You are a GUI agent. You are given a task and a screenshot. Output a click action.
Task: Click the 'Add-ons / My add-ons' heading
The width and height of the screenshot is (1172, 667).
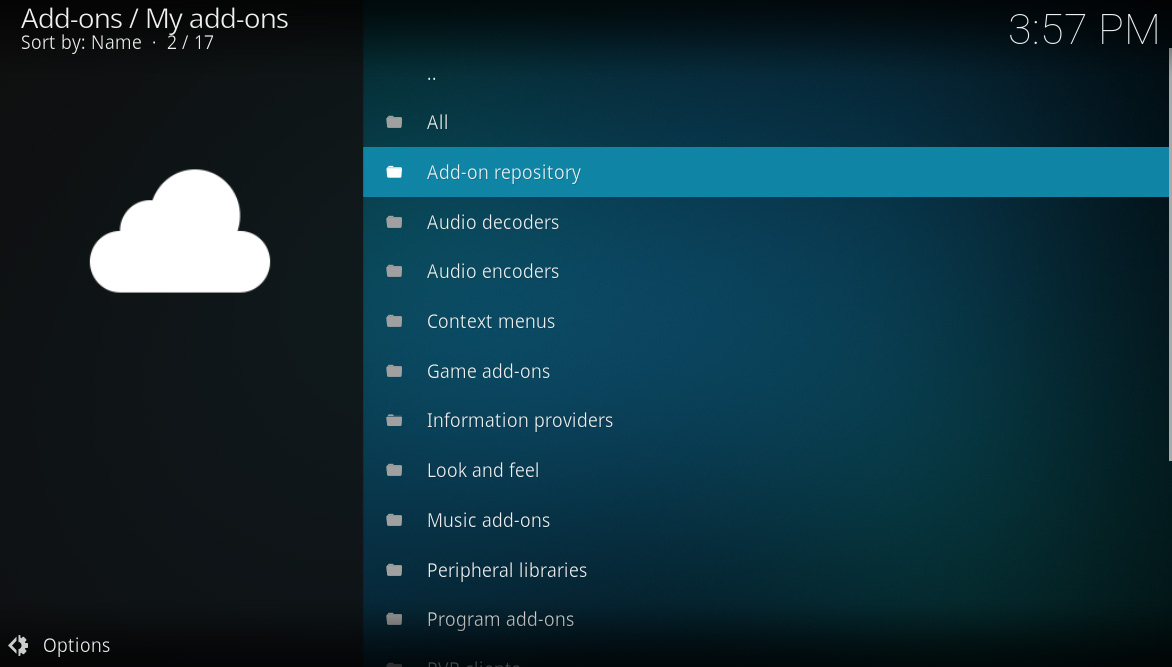(x=155, y=19)
